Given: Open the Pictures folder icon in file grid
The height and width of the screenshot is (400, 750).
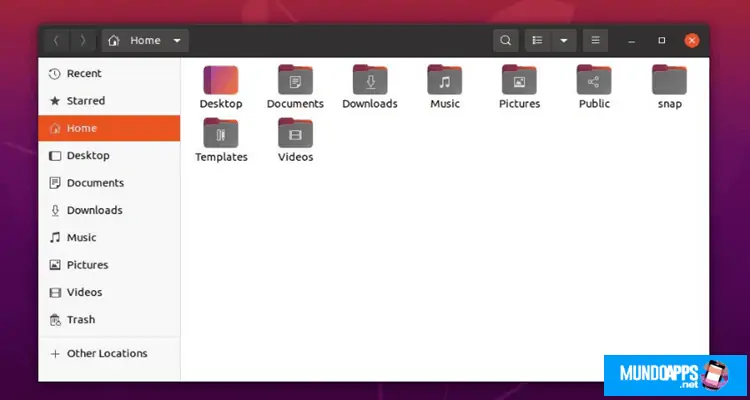Looking at the screenshot, I should point(519,80).
